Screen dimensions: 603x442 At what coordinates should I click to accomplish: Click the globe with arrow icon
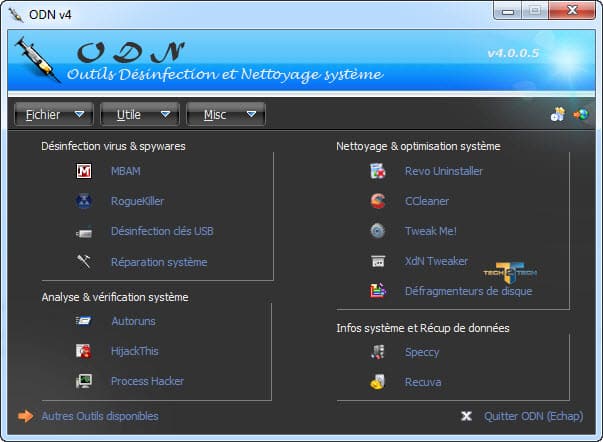(581, 115)
